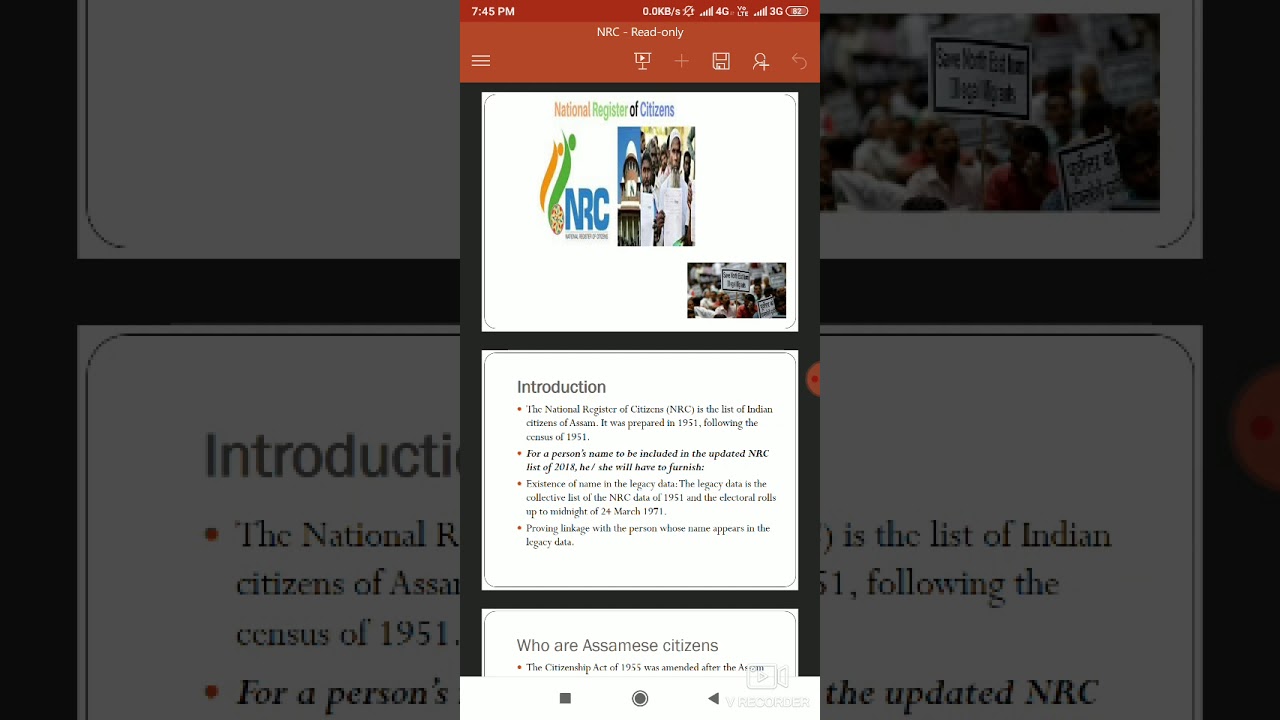Tap the Android circular home button
Image resolution: width=1280 pixels, height=720 pixels.
click(x=640, y=698)
